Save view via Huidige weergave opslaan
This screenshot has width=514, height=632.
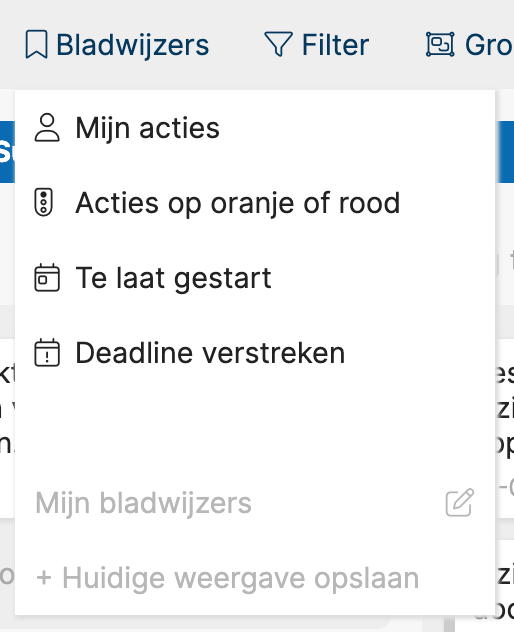227,578
